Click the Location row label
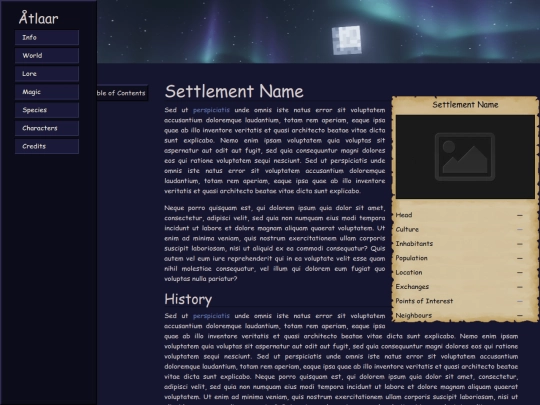 pyautogui.click(x=409, y=272)
